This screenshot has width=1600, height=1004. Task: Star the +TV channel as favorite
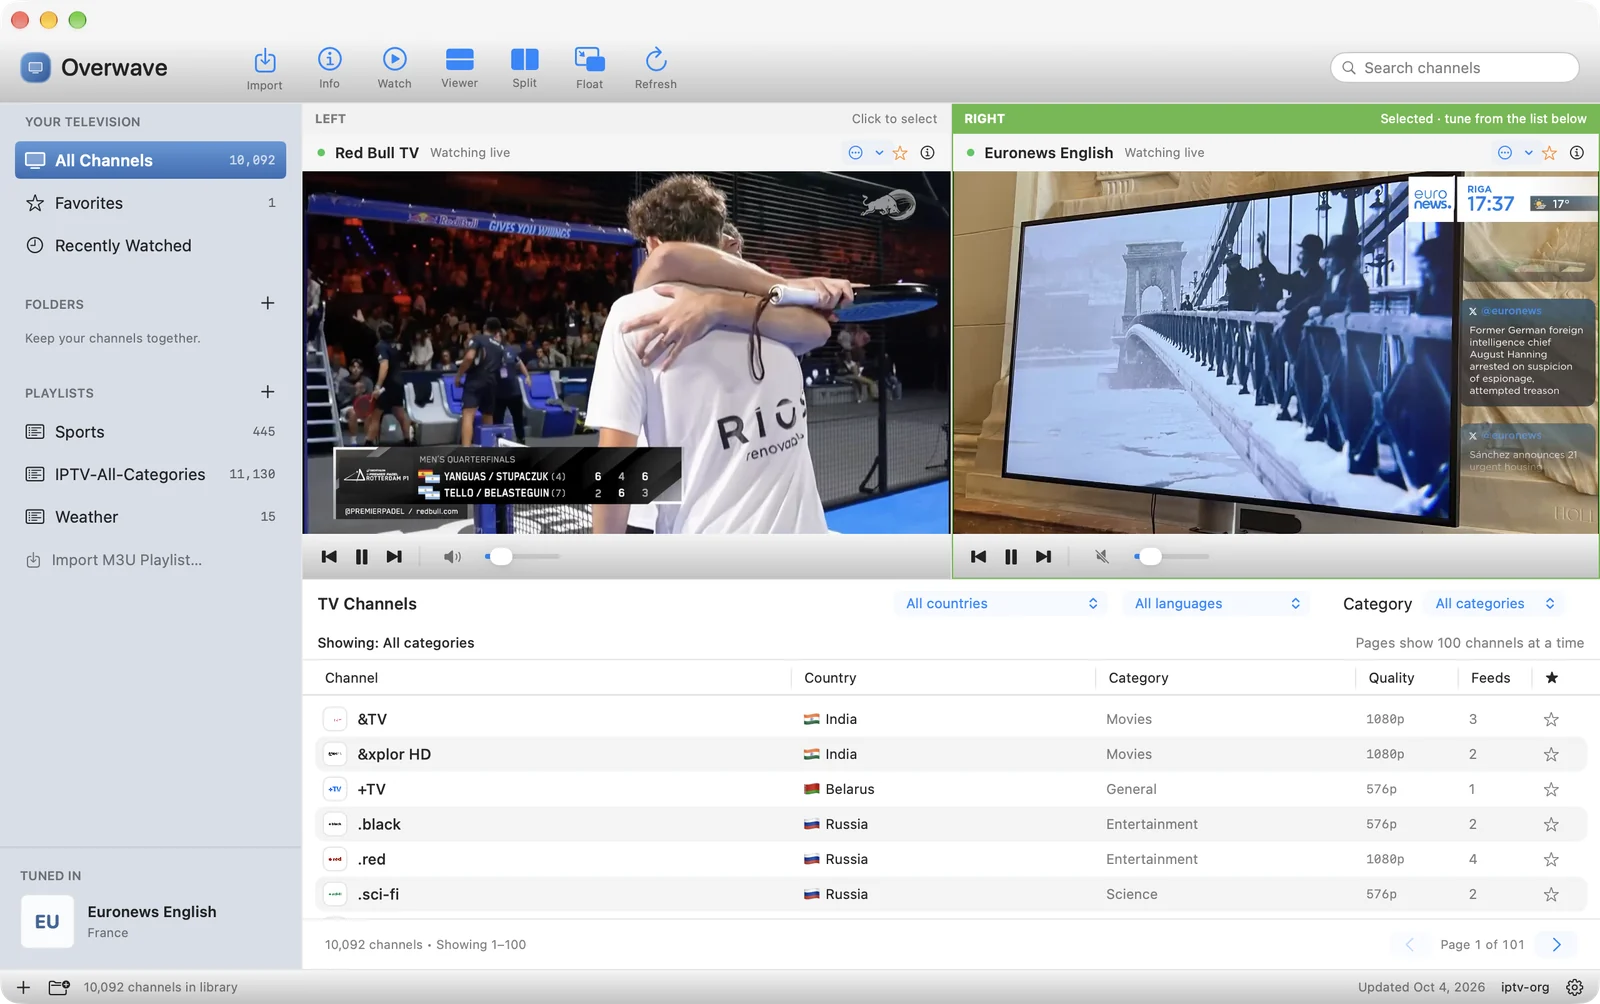1551,789
